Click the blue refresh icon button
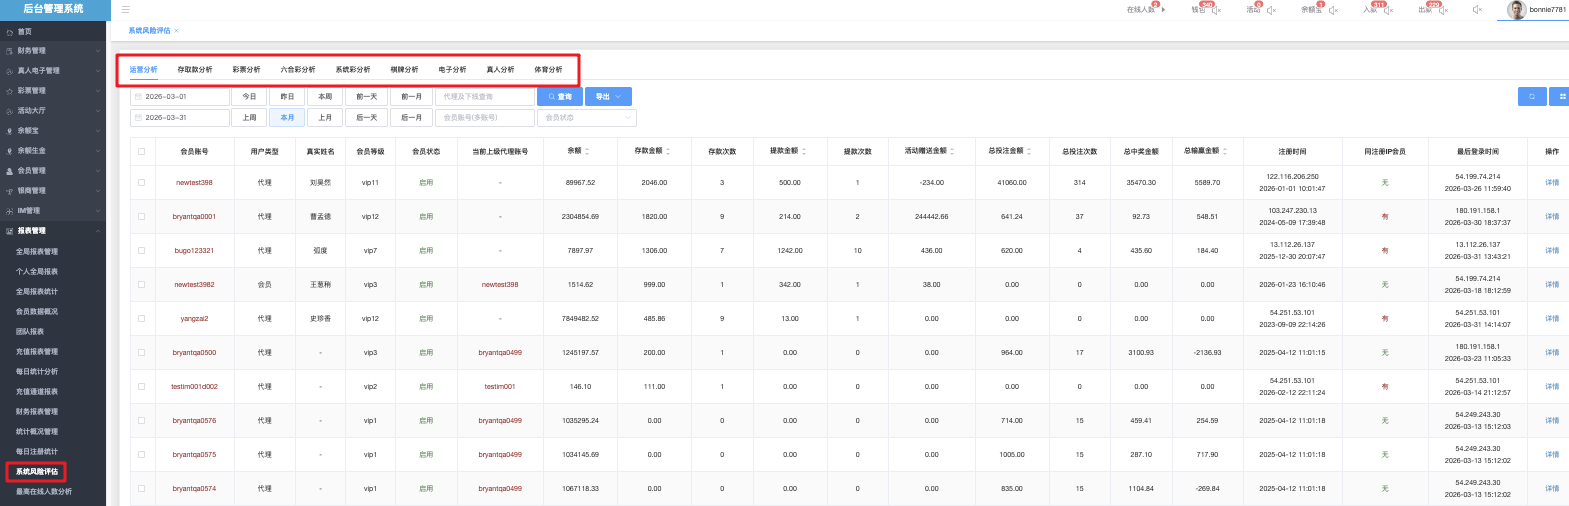This screenshot has width=1569, height=506. (x=1531, y=96)
